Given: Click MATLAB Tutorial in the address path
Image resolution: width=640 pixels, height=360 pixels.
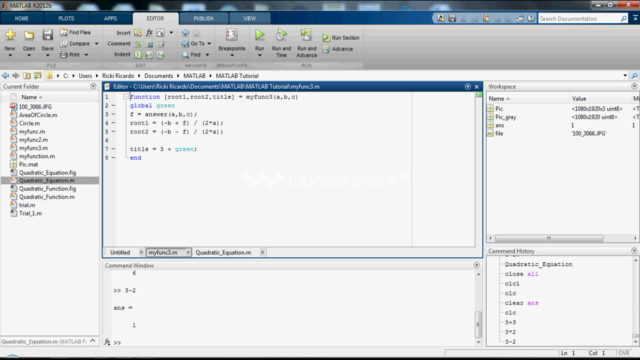Looking at the screenshot, I should coord(237,76).
